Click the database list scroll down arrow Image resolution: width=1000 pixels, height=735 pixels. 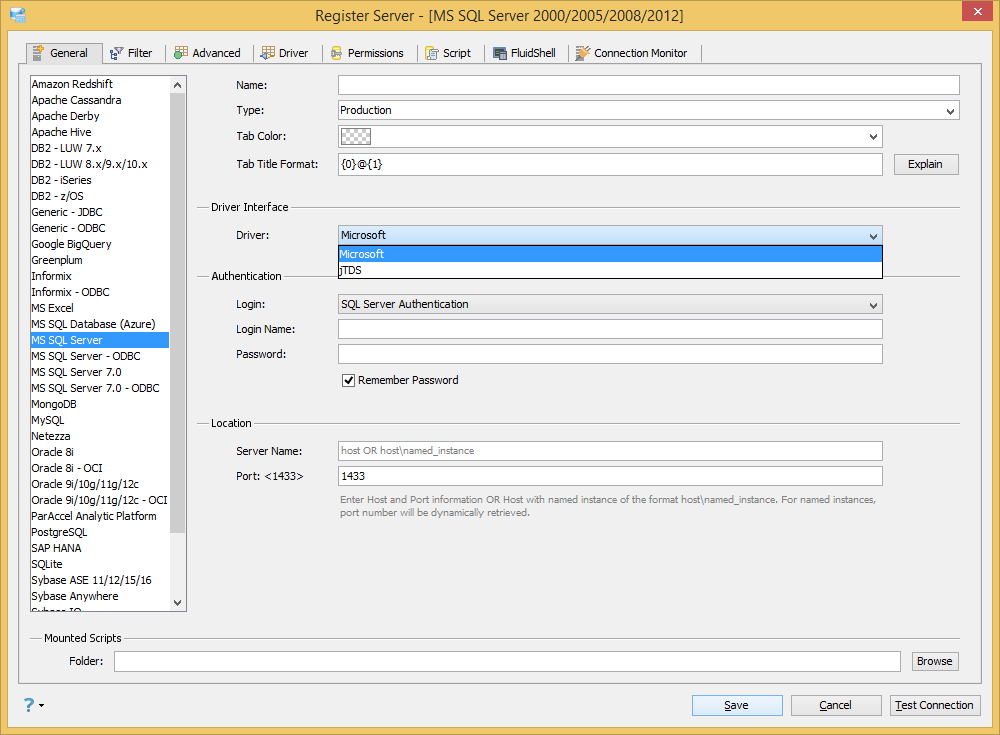tap(177, 602)
